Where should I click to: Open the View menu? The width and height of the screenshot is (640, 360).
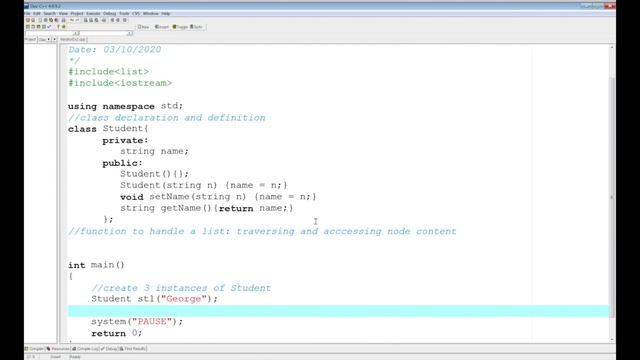pos(63,13)
